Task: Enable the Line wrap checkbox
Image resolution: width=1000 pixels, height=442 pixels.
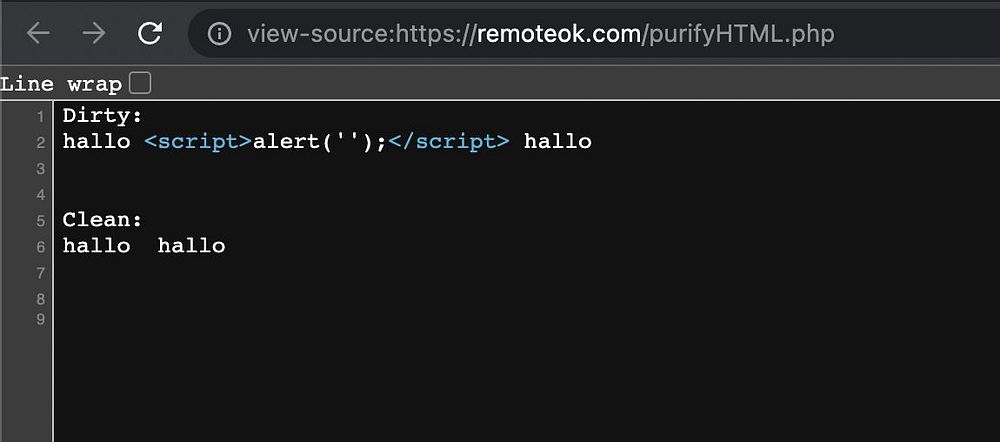Action: click(140, 83)
